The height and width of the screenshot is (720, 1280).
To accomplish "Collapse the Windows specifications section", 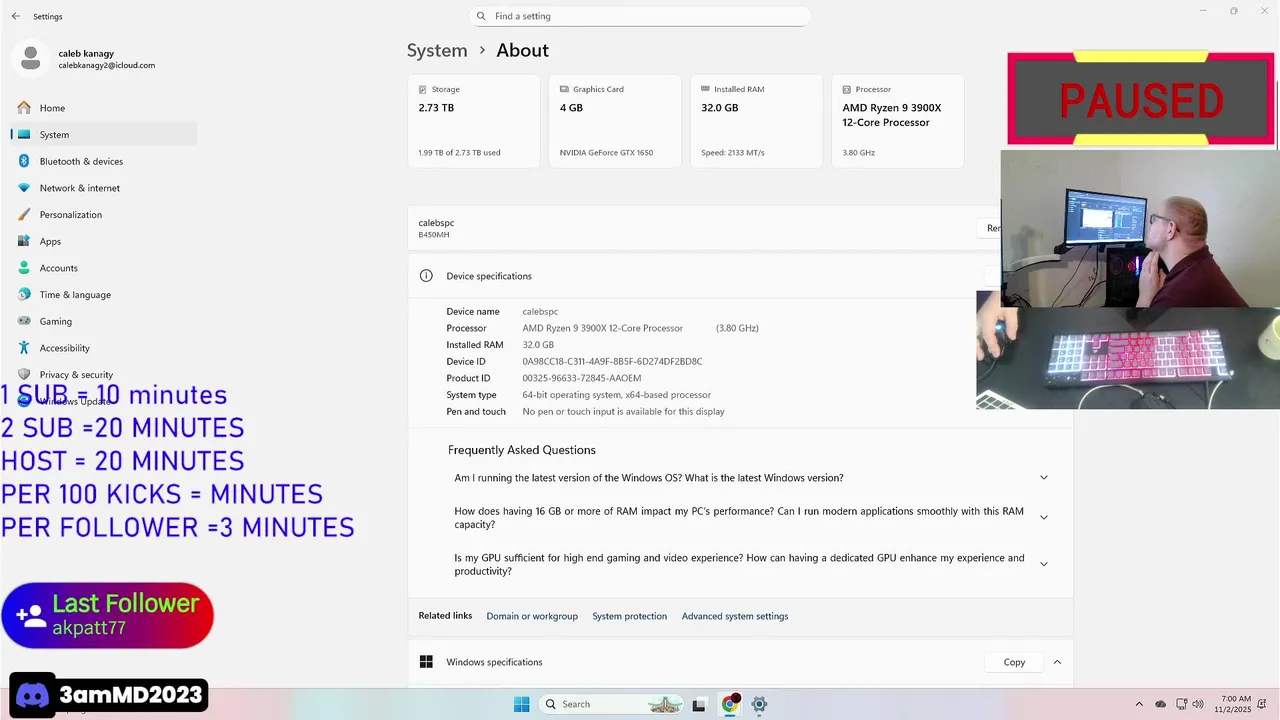I will [x=1057, y=662].
